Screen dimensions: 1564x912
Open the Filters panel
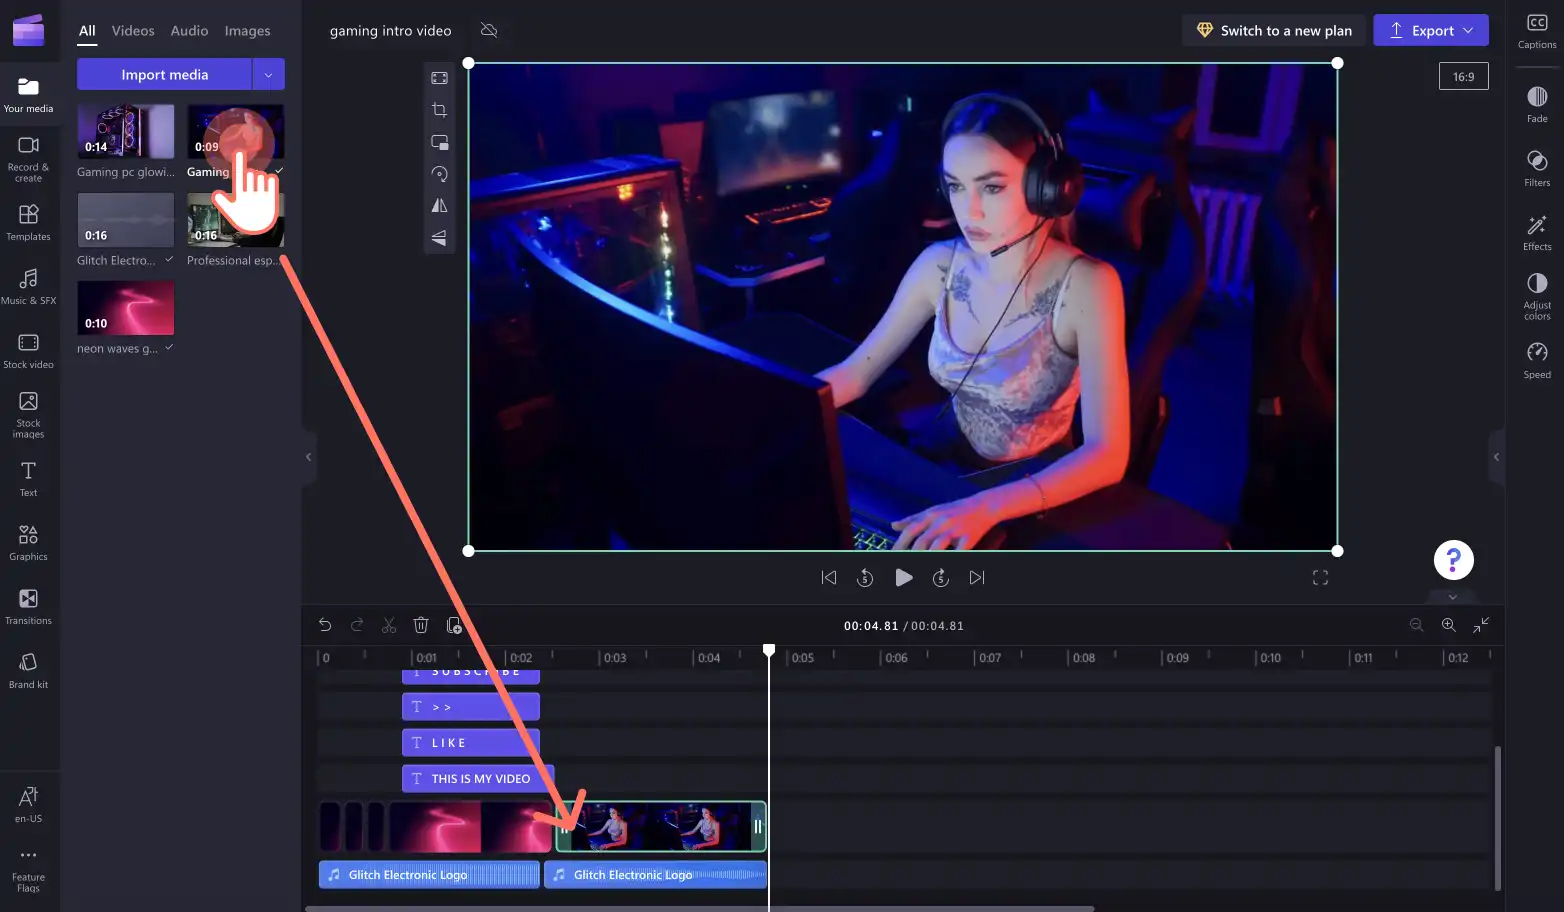click(1537, 167)
